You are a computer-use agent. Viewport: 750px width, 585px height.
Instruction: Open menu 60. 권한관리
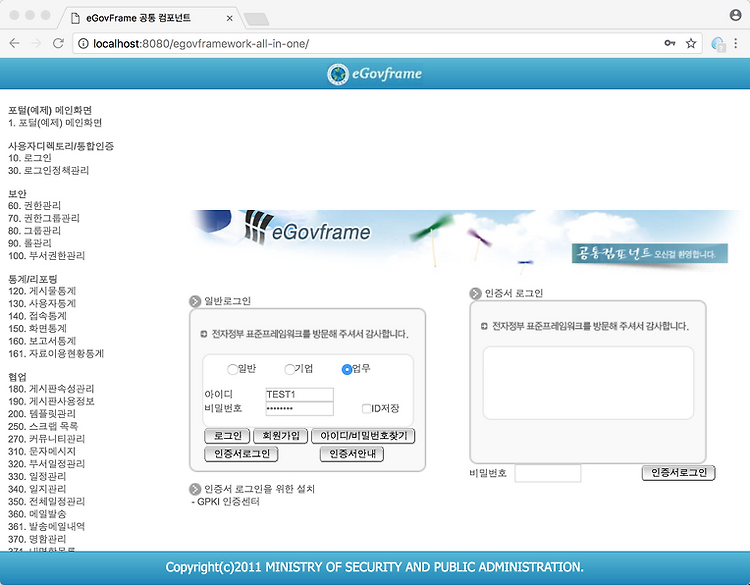(34, 206)
